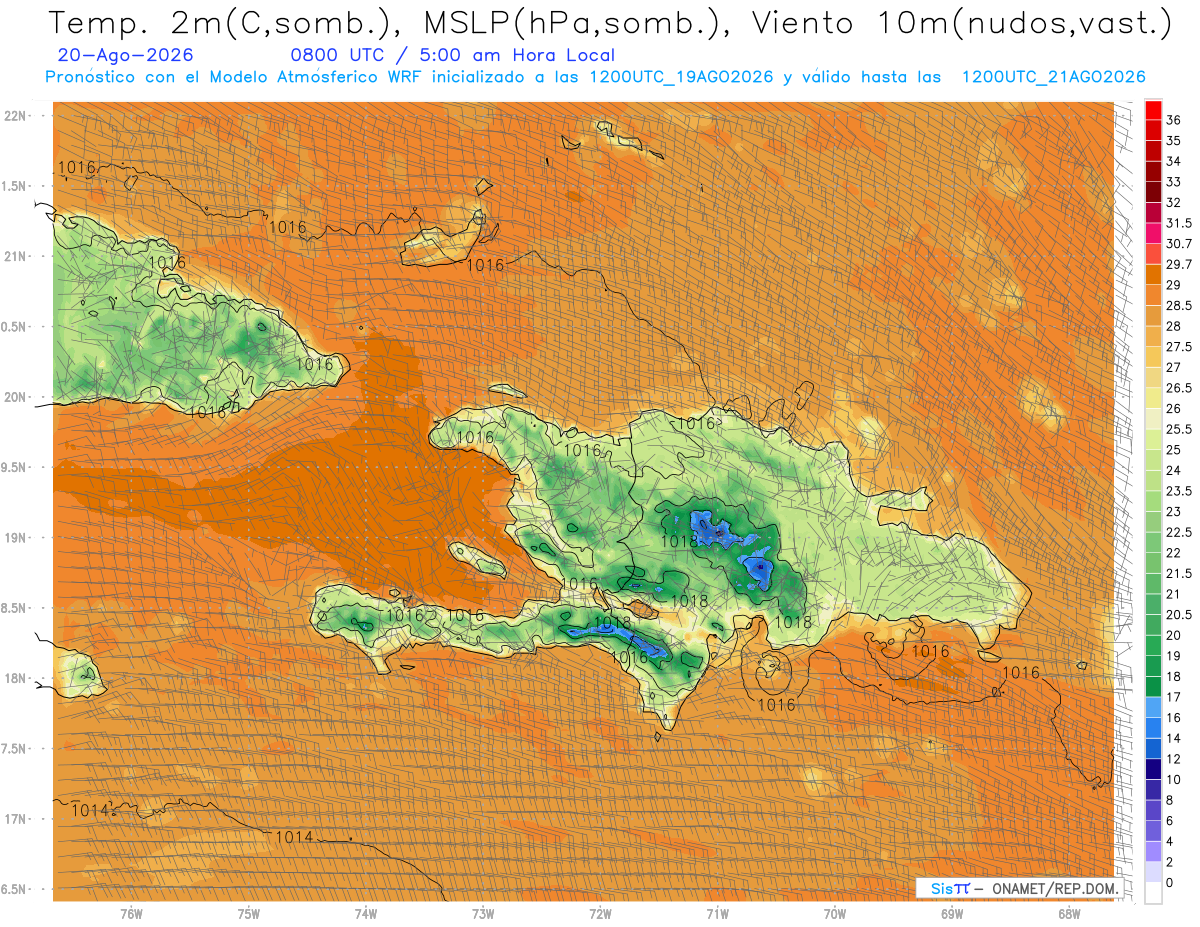Click the '75W' longitude label
Image resolution: width=1200 pixels, height=927 pixels.
click(x=249, y=913)
